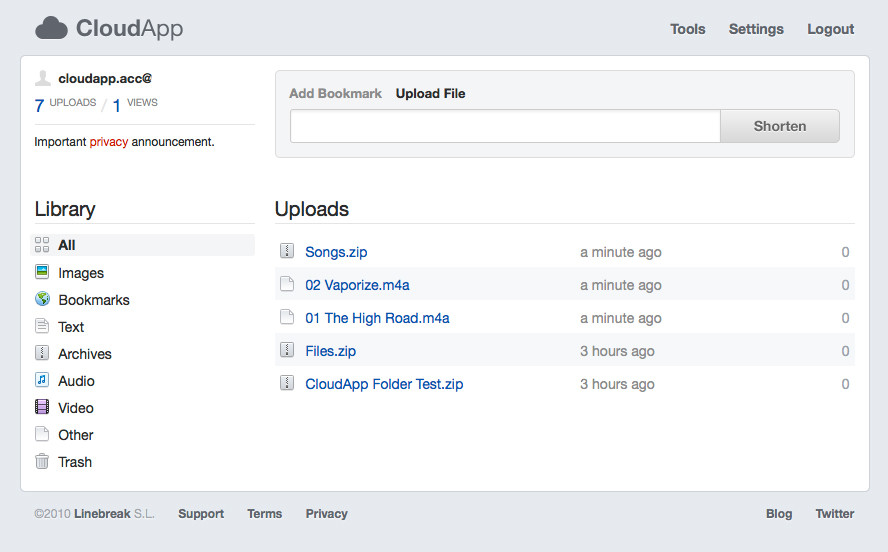Screen dimensions: 888x552
Task: Click the Video film strip icon
Action: 42,406
